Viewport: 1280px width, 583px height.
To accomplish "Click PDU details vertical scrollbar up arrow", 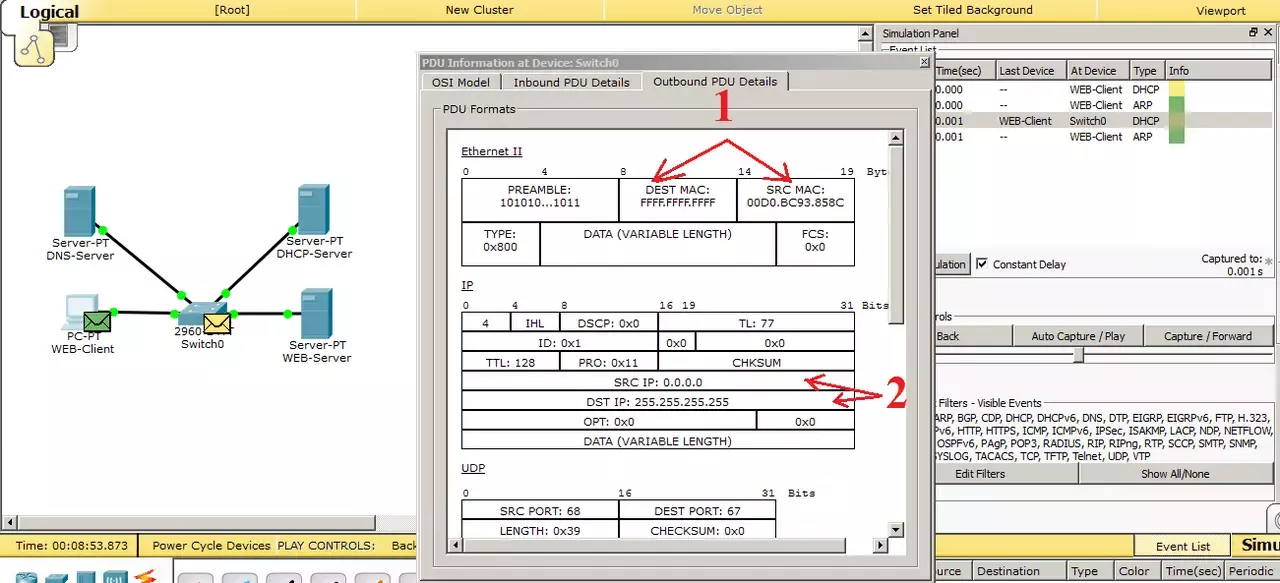I will click(896, 137).
